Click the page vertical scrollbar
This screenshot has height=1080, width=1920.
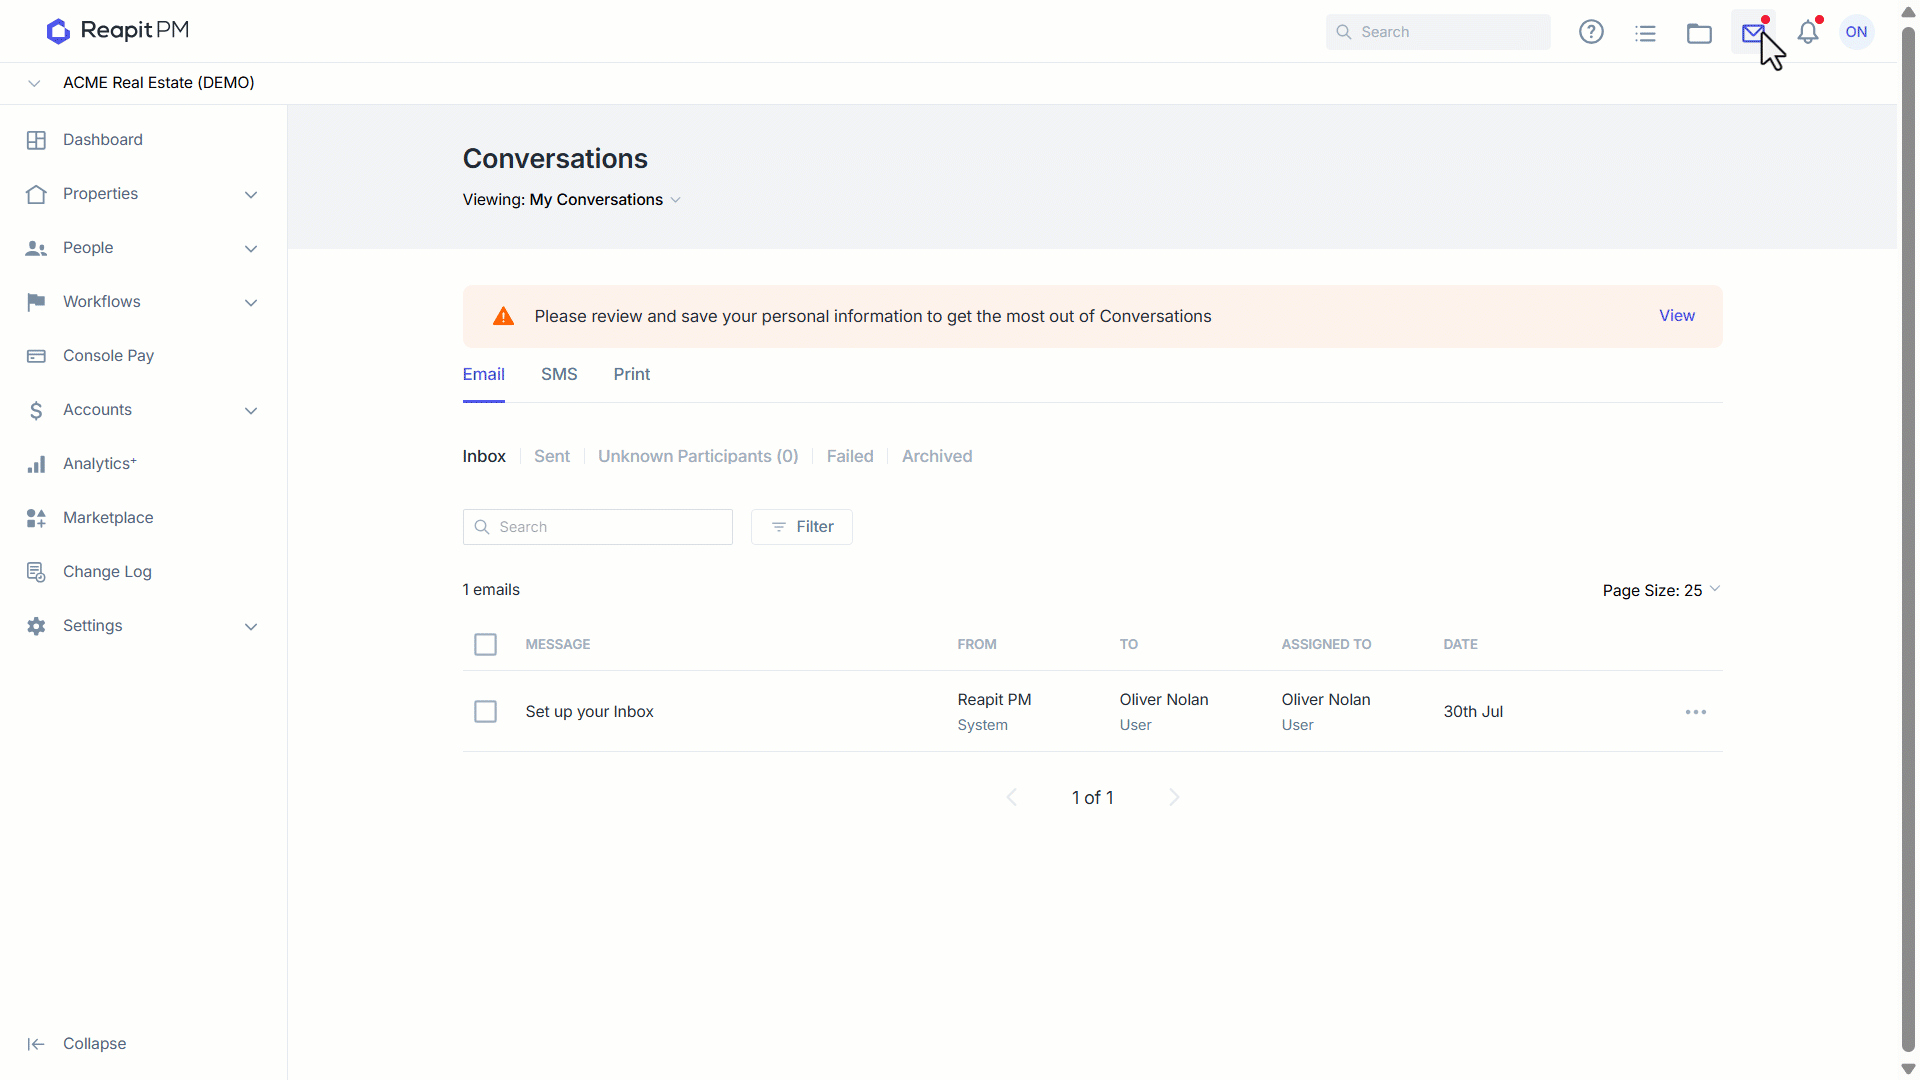coord(1908,540)
